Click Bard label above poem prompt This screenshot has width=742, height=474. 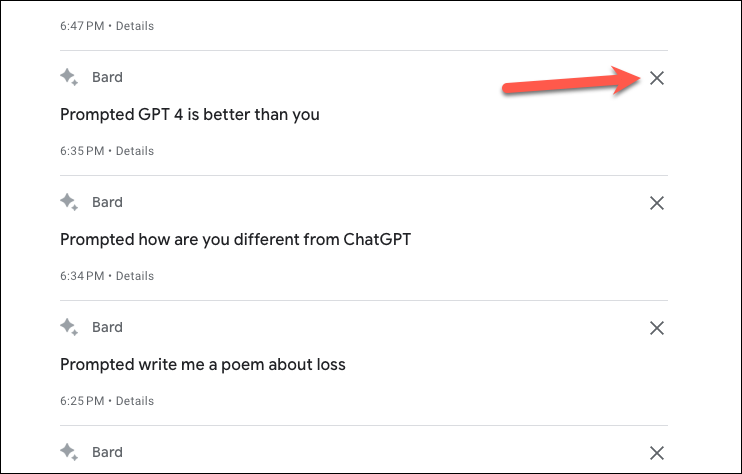[x=107, y=327]
